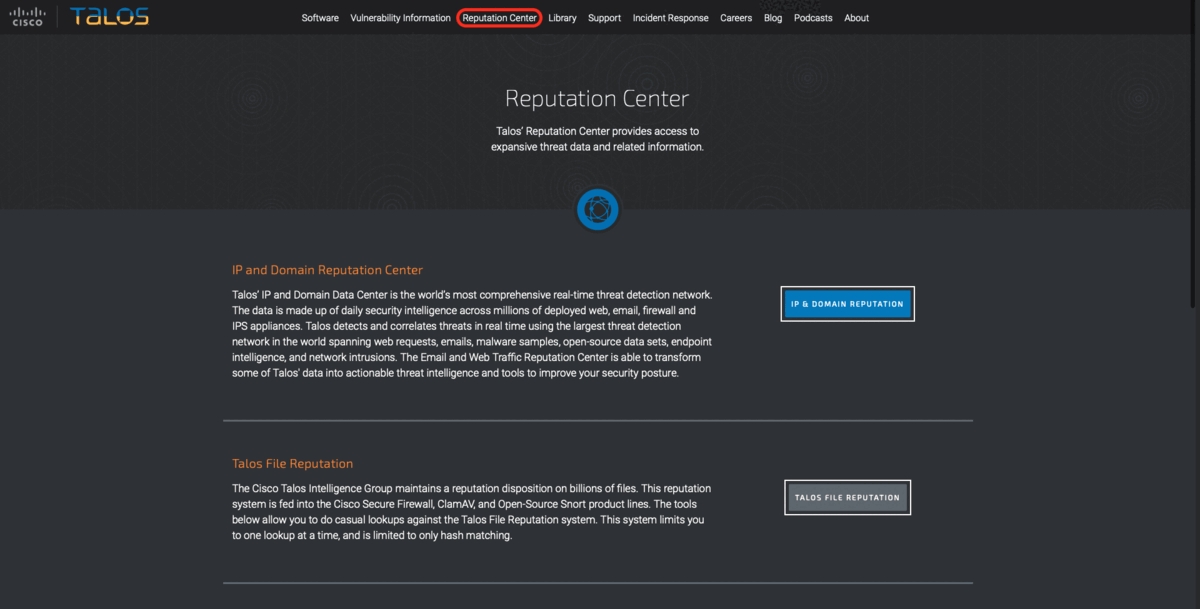Viewport: 1200px width, 609px height.
Task: Open the Careers page link
Action: pyautogui.click(x=736, y=18)
